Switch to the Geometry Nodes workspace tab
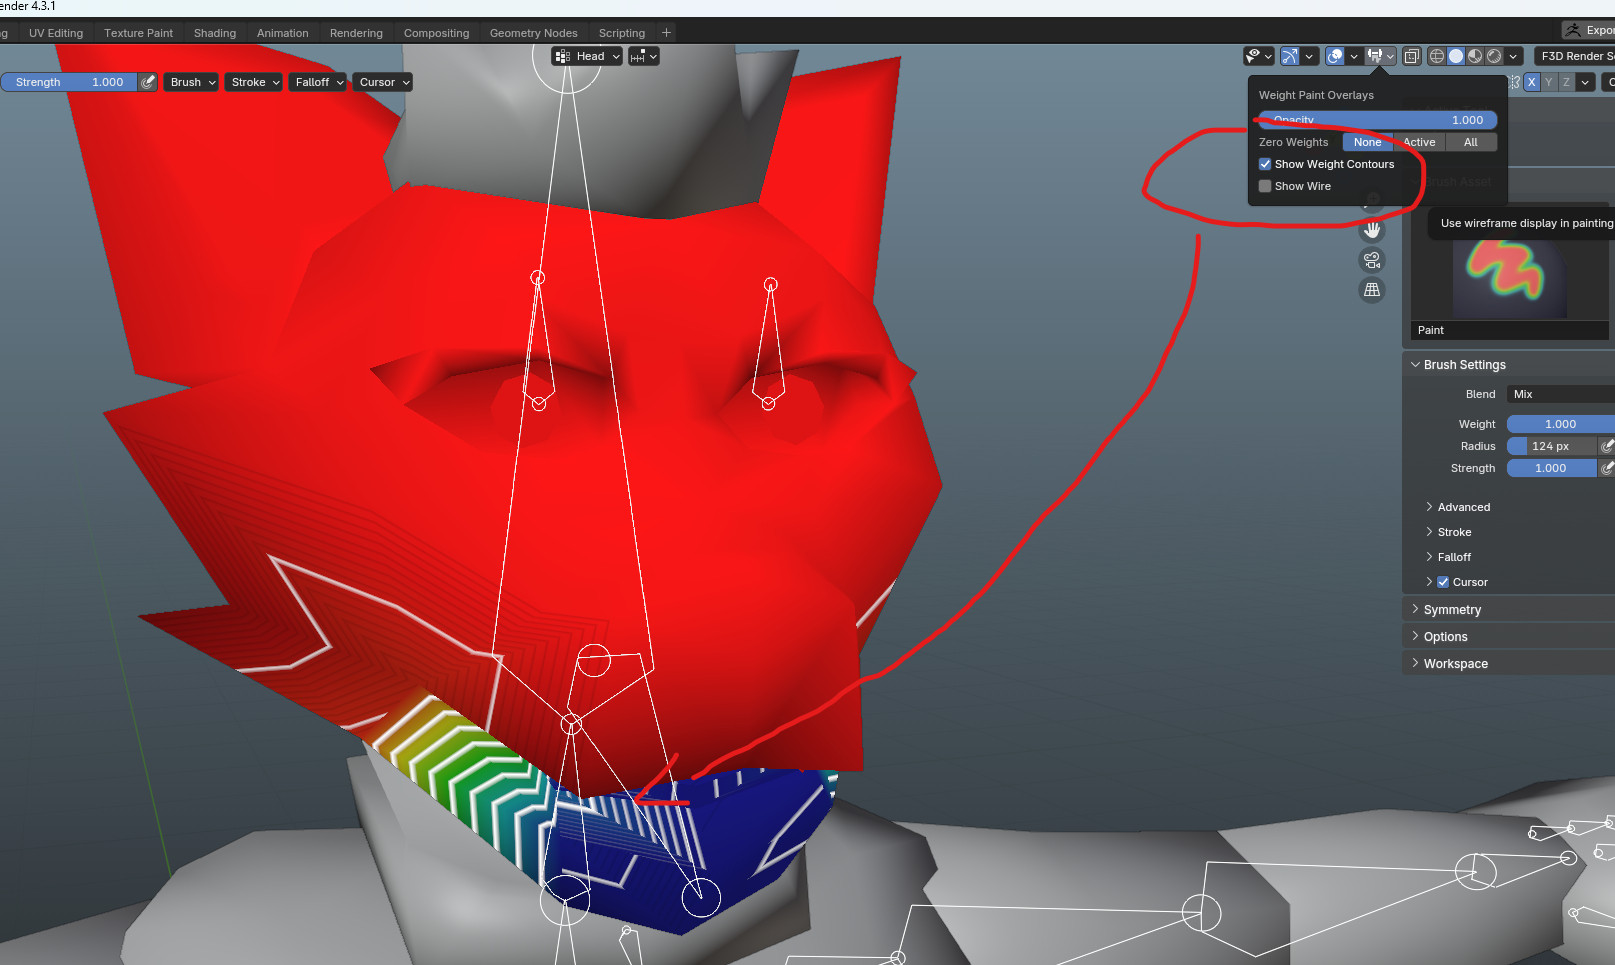This screenshot has height=965, width=1615. [534, 33]
